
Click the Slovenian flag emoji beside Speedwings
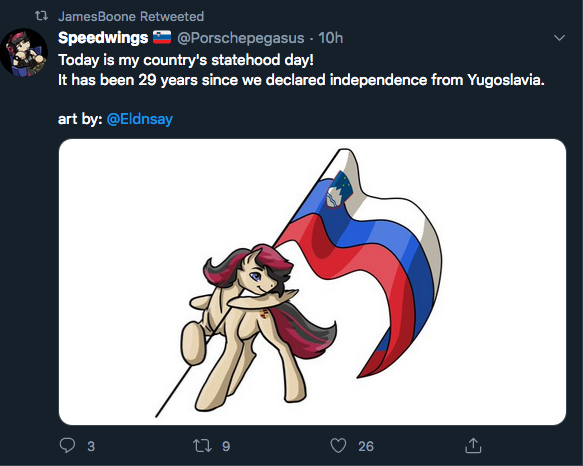(162, 37)
